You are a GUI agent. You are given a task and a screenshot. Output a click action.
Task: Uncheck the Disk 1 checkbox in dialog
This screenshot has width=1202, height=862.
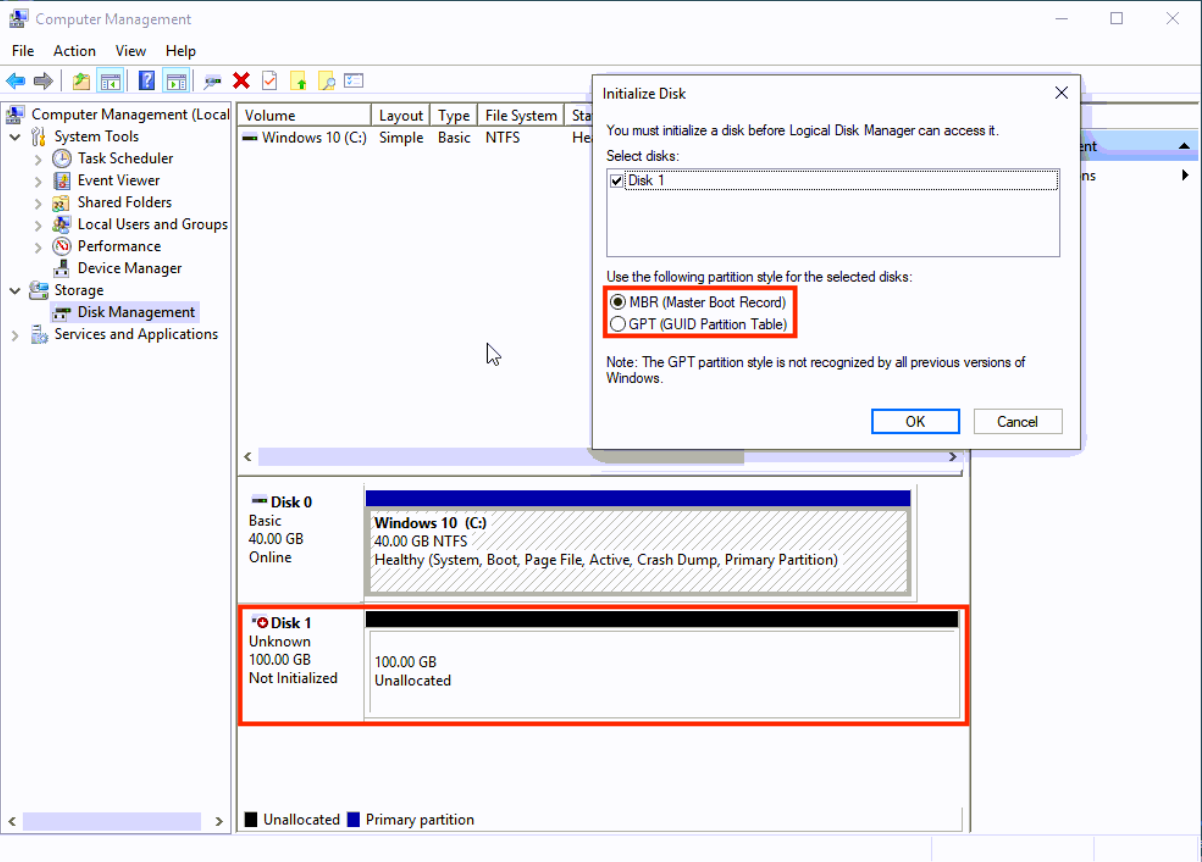[x=616, y=181]
